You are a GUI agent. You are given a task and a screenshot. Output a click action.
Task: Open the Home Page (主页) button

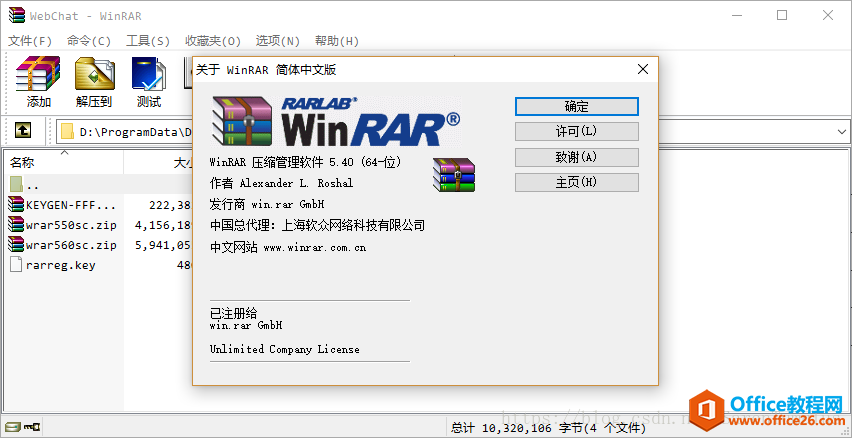(576, 182)
